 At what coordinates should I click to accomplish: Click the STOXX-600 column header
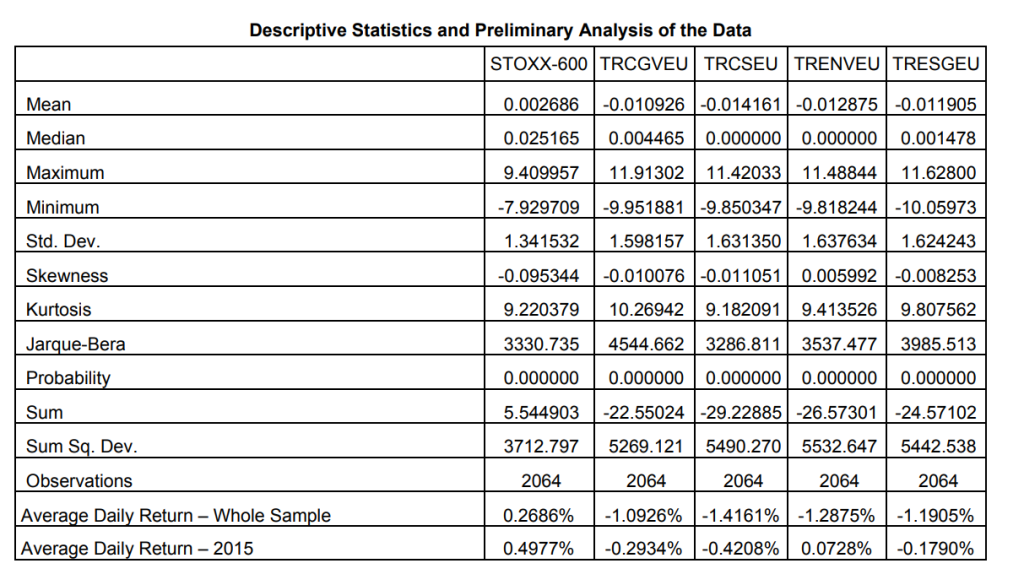pyautogui.click(x=539, y=64)
